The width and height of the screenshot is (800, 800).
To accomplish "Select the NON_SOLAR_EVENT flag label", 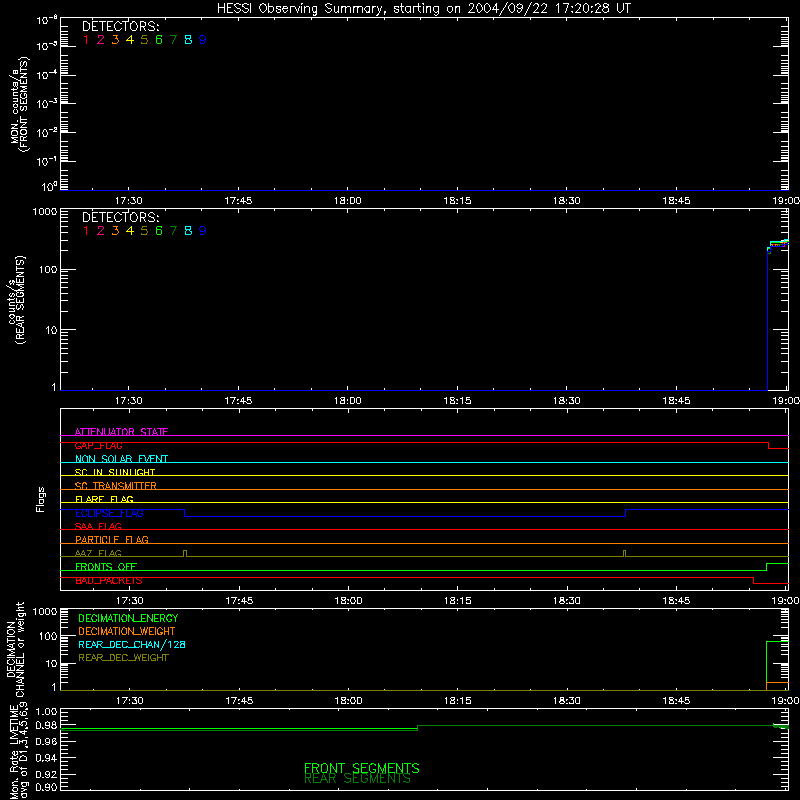I will point(121,459).
